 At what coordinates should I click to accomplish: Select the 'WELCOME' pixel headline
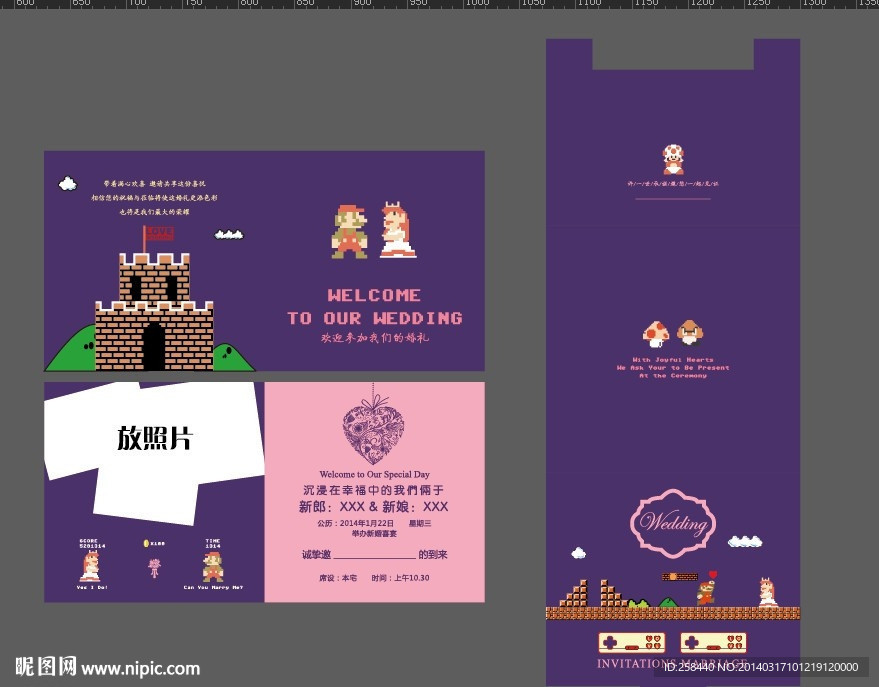click(374, 295)
